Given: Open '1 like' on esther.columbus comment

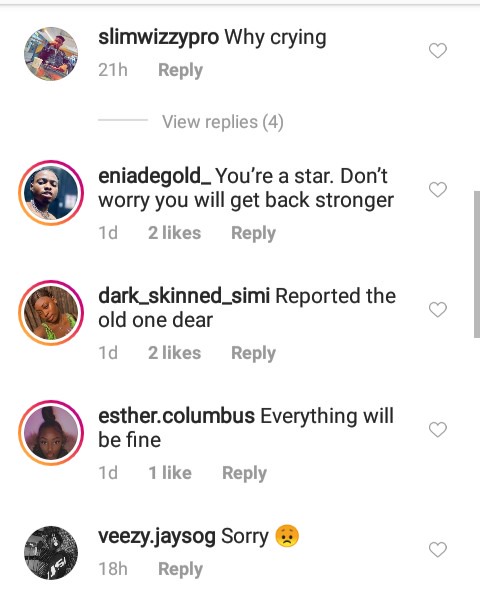Looking at the screenshot, I should click(170, 473).
